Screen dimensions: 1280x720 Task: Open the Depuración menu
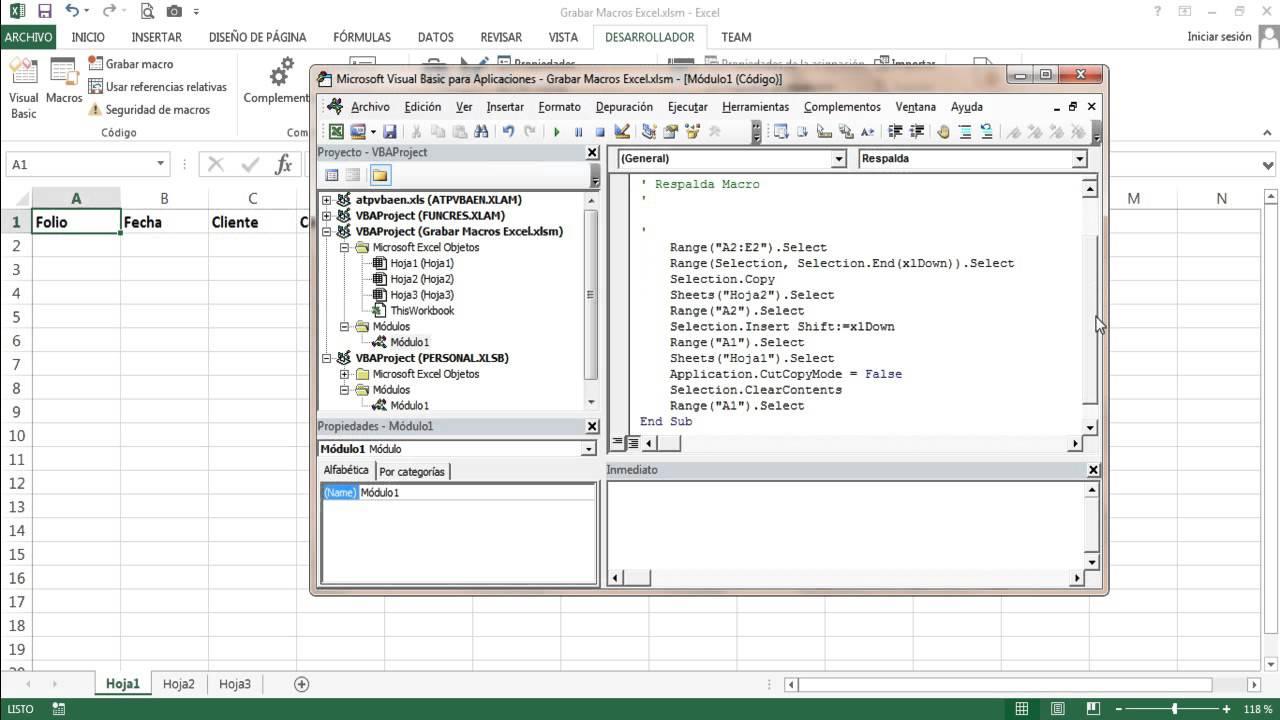tap(624, 107)
